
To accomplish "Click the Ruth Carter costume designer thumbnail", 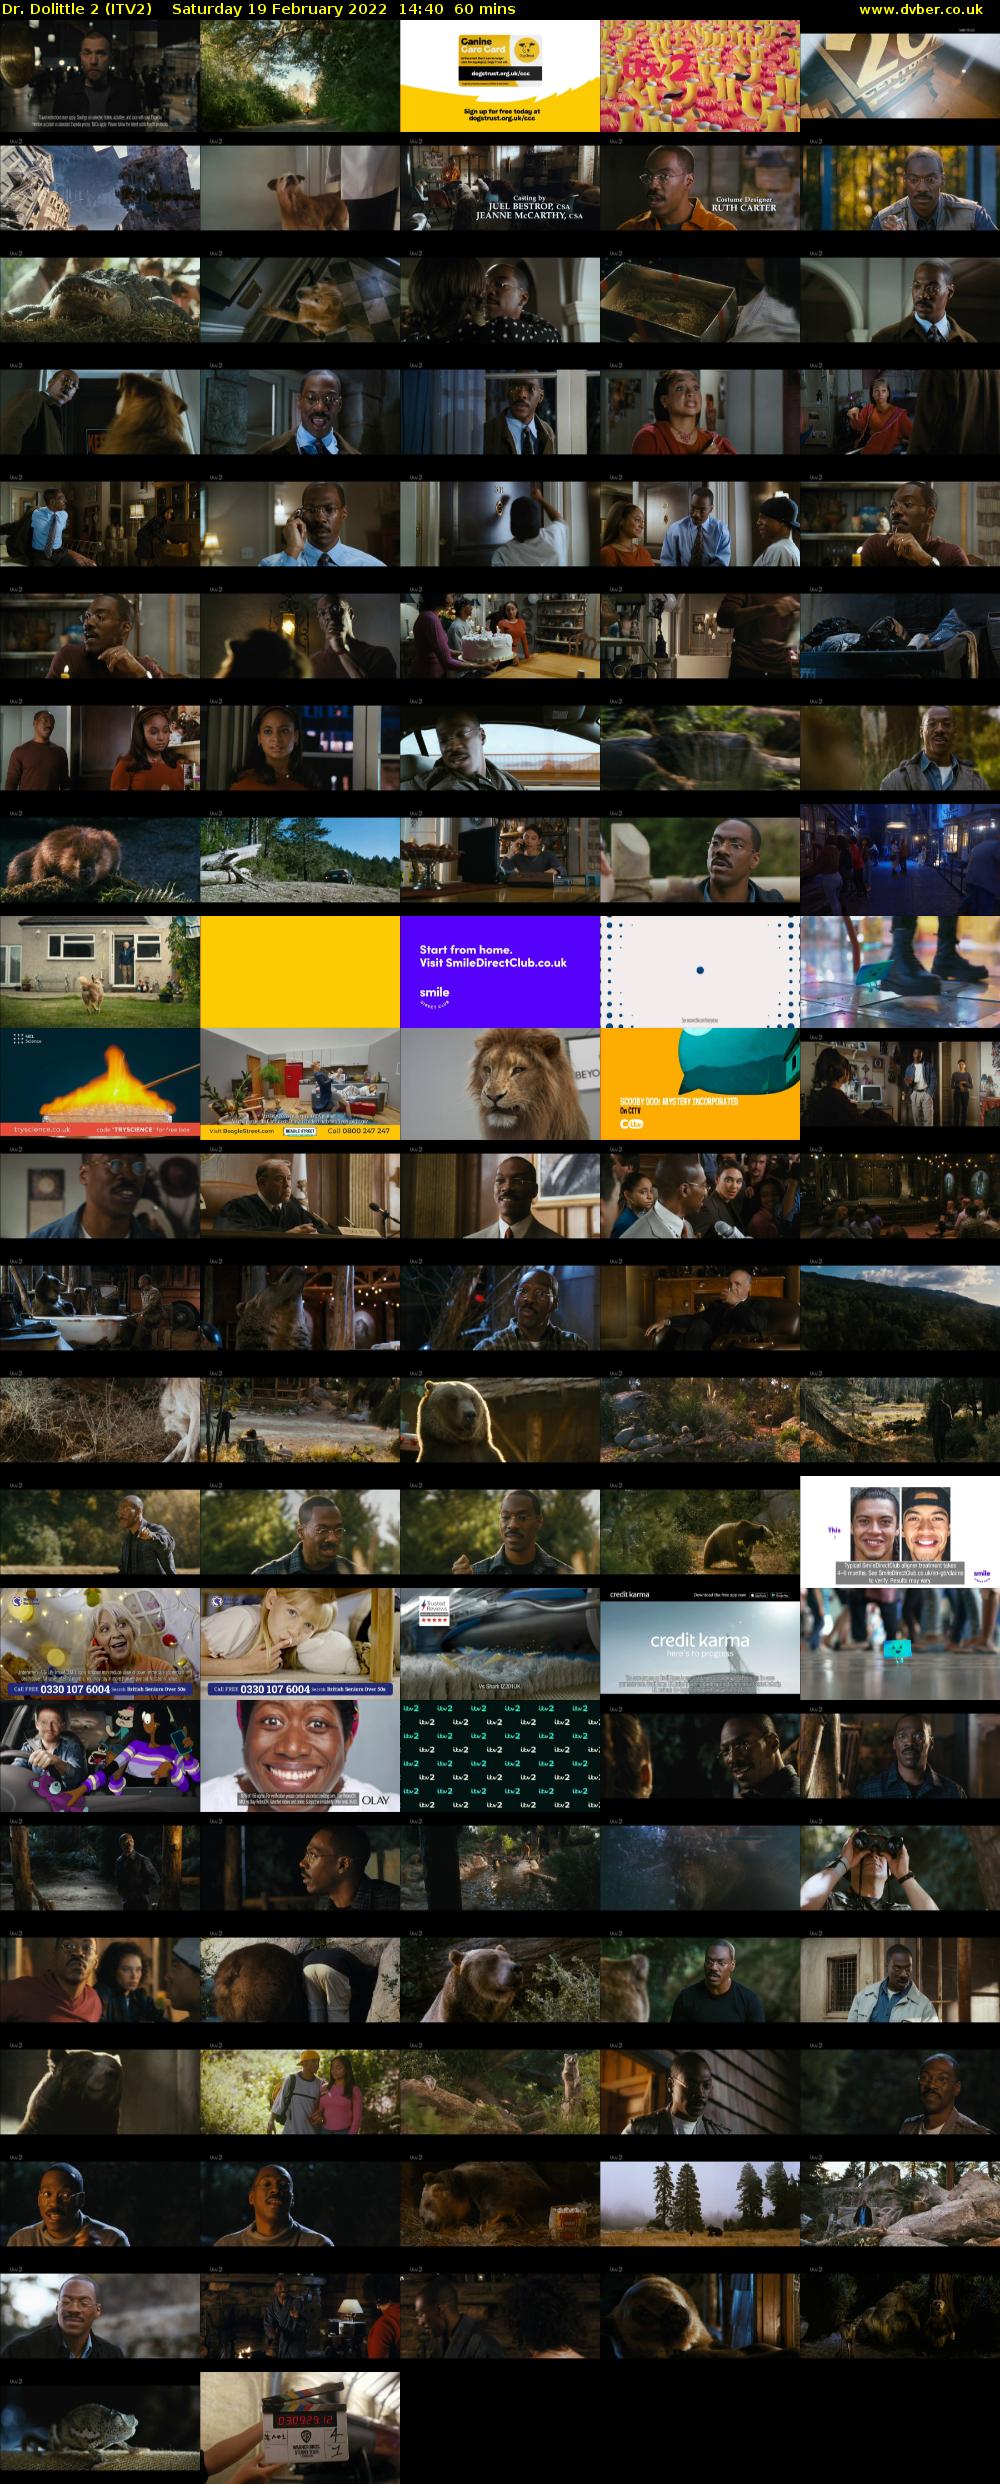I will [700, 188].
